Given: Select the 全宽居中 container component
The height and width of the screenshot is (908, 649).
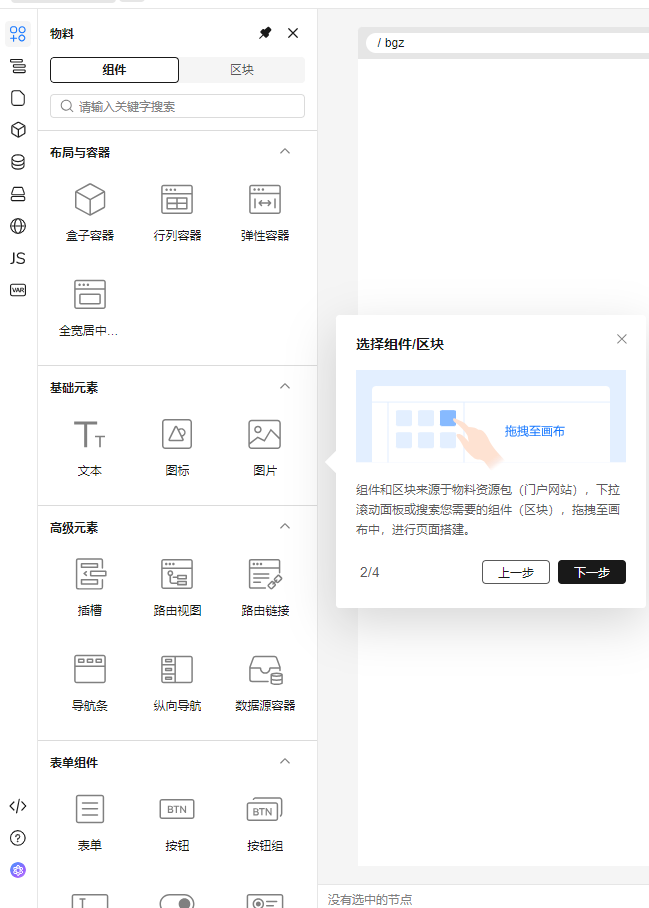Looking at the screenshot, I should 90,307.
